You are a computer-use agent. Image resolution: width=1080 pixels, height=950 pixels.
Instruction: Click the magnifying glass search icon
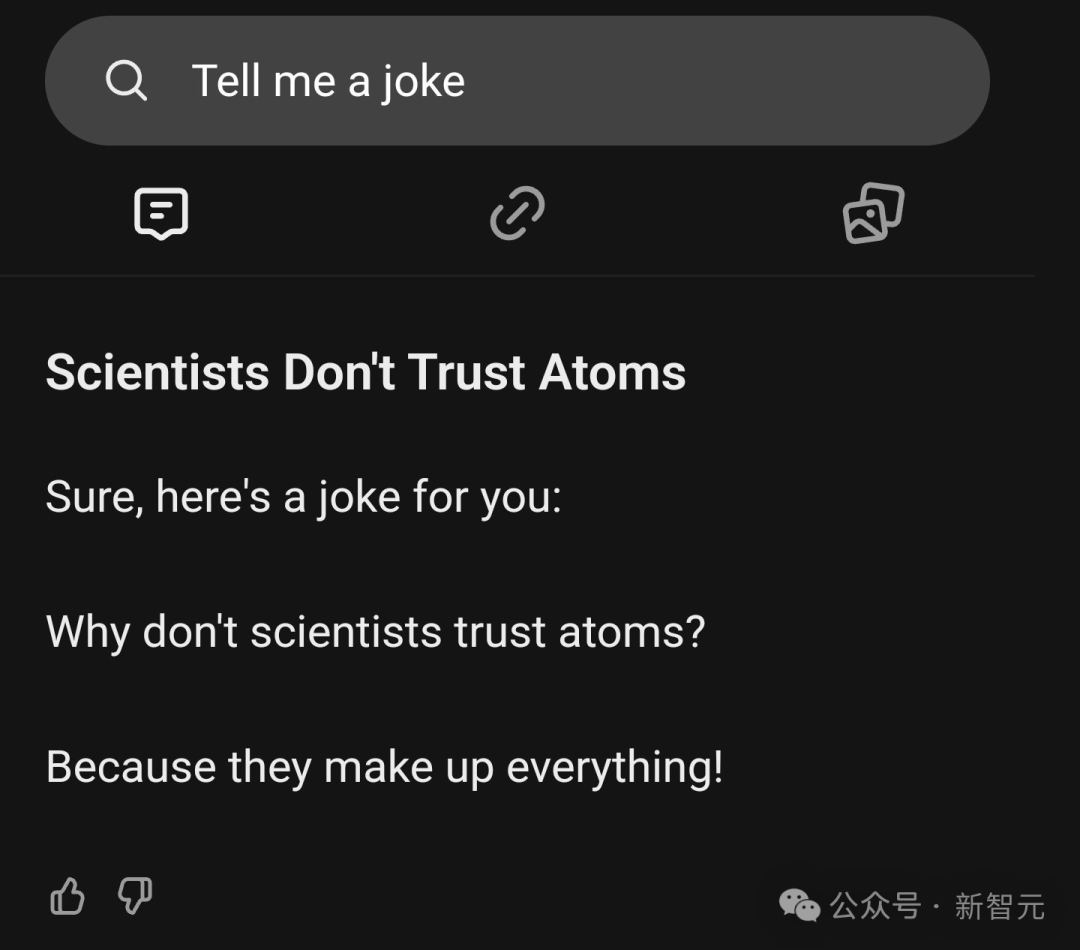126,80
